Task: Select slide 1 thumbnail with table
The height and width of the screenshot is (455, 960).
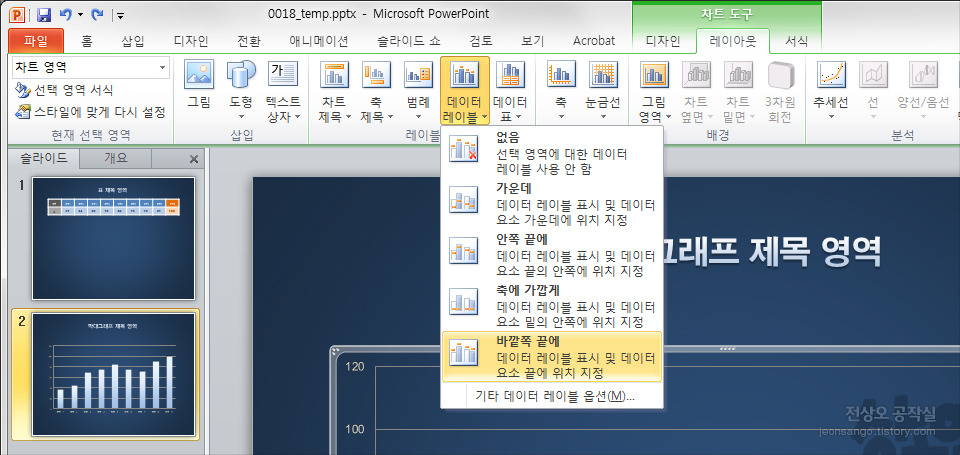Action: coord(114,238)
